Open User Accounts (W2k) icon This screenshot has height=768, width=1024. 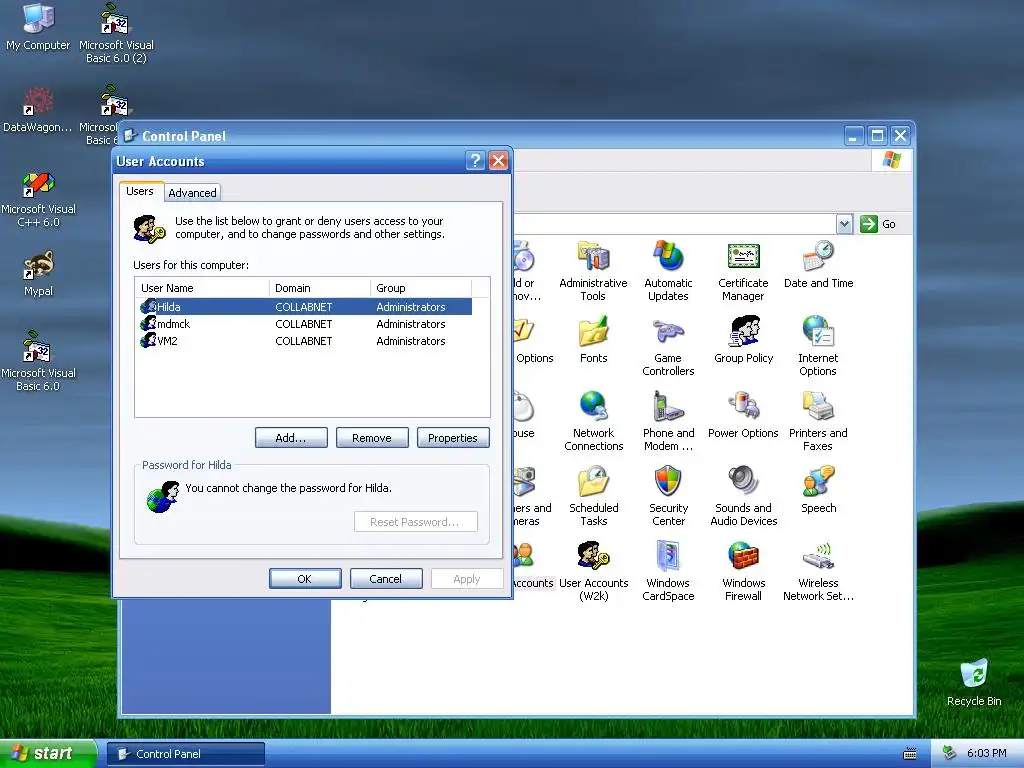[x=594, y=572]
